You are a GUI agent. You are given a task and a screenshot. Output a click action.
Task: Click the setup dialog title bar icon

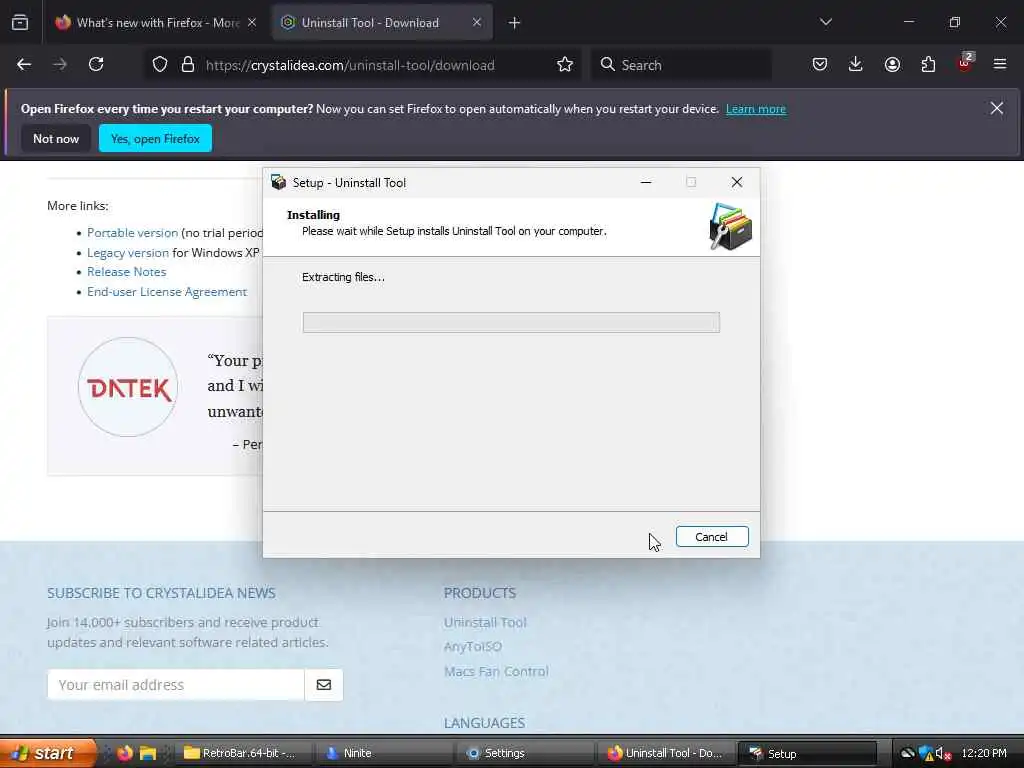tap(279, 182)
